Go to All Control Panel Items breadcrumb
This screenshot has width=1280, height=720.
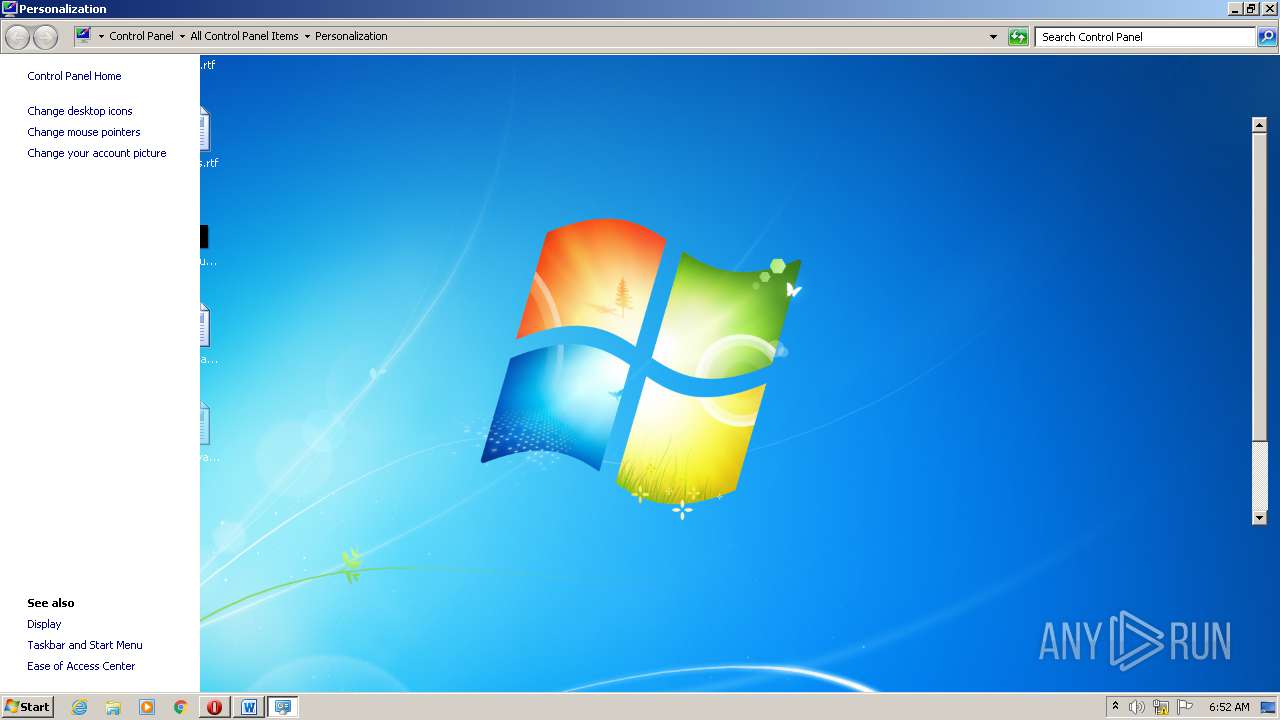pyautogui.click(x=244, y=36)
